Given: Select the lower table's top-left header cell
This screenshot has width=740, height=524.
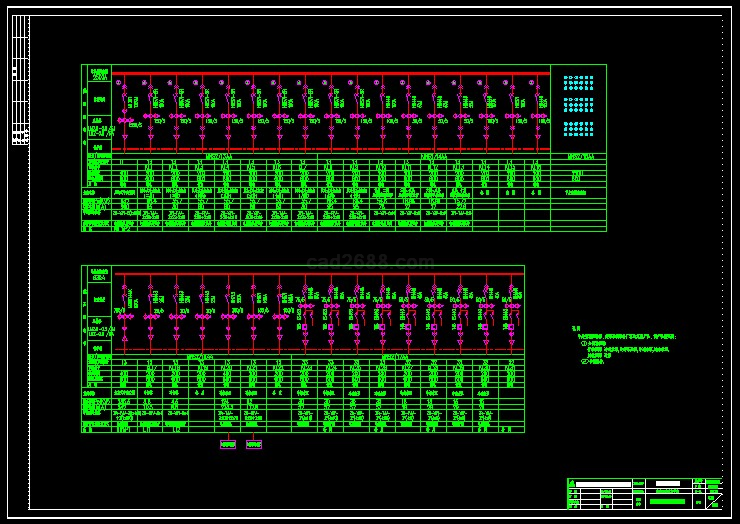Looking at the screenshot, I should pos(98,272).
